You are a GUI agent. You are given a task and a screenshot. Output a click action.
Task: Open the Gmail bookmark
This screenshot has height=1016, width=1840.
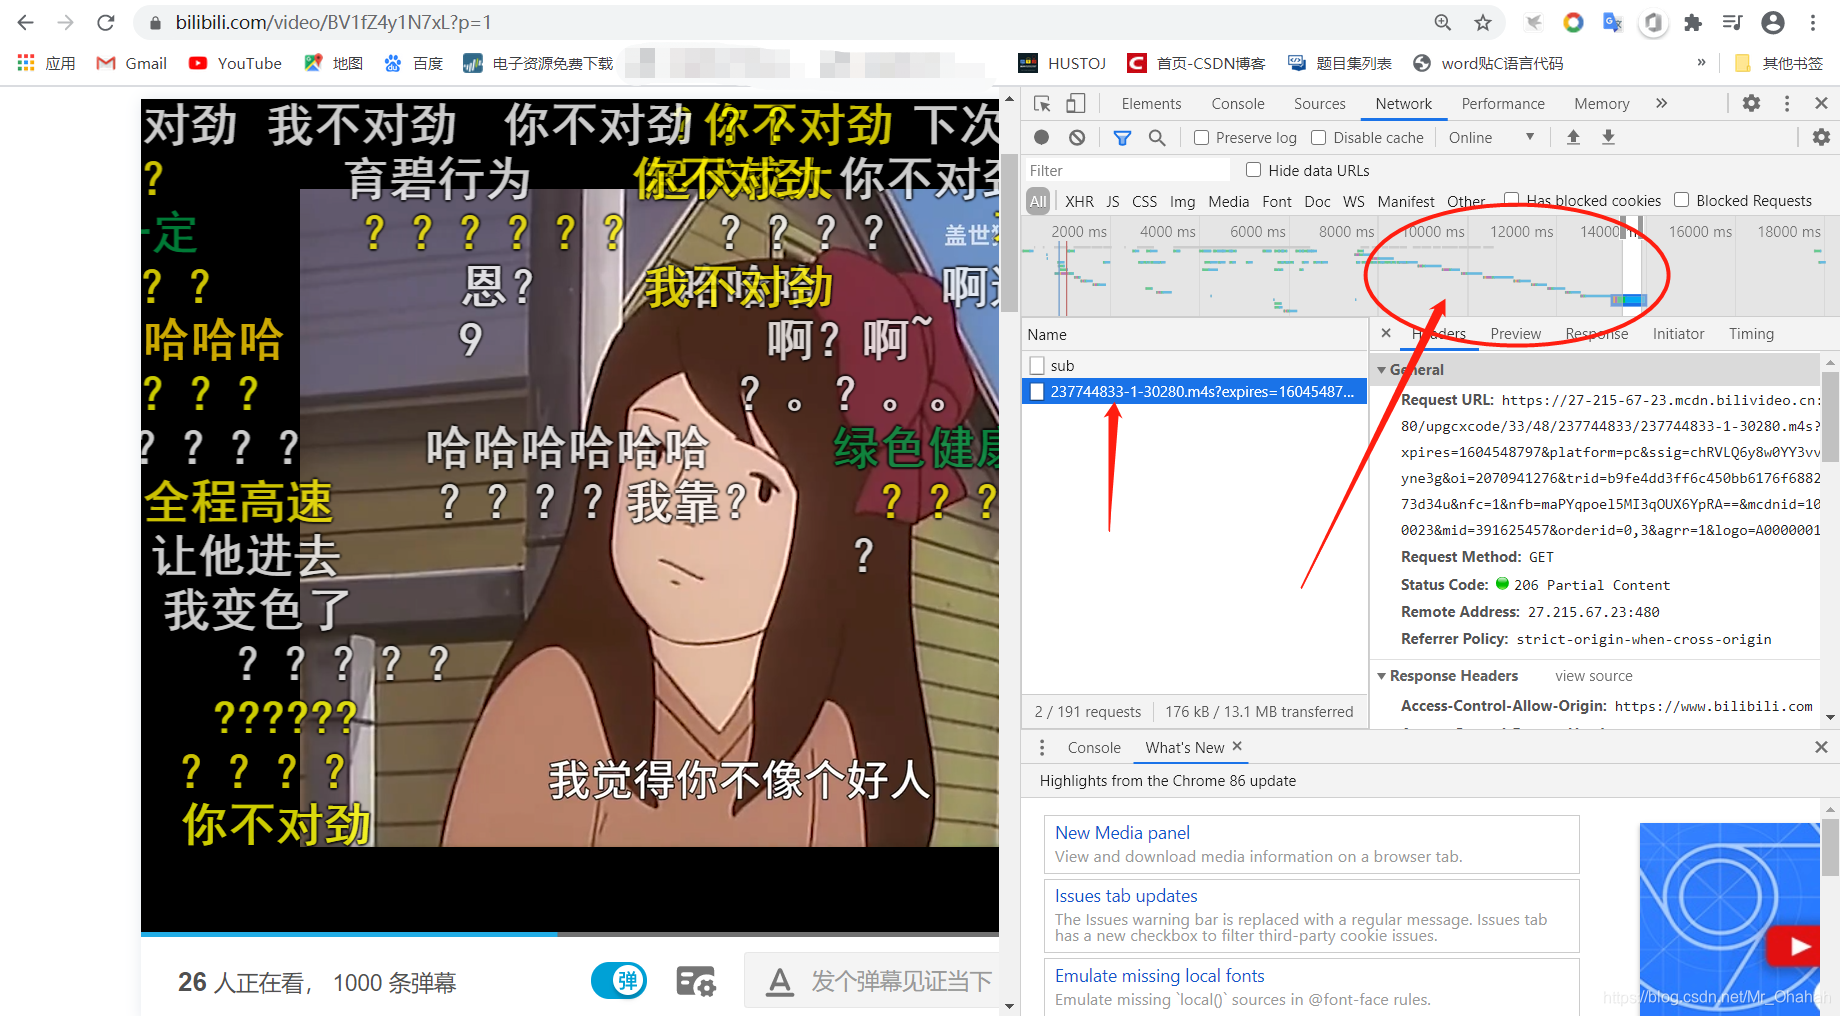(x=132, y=63)
